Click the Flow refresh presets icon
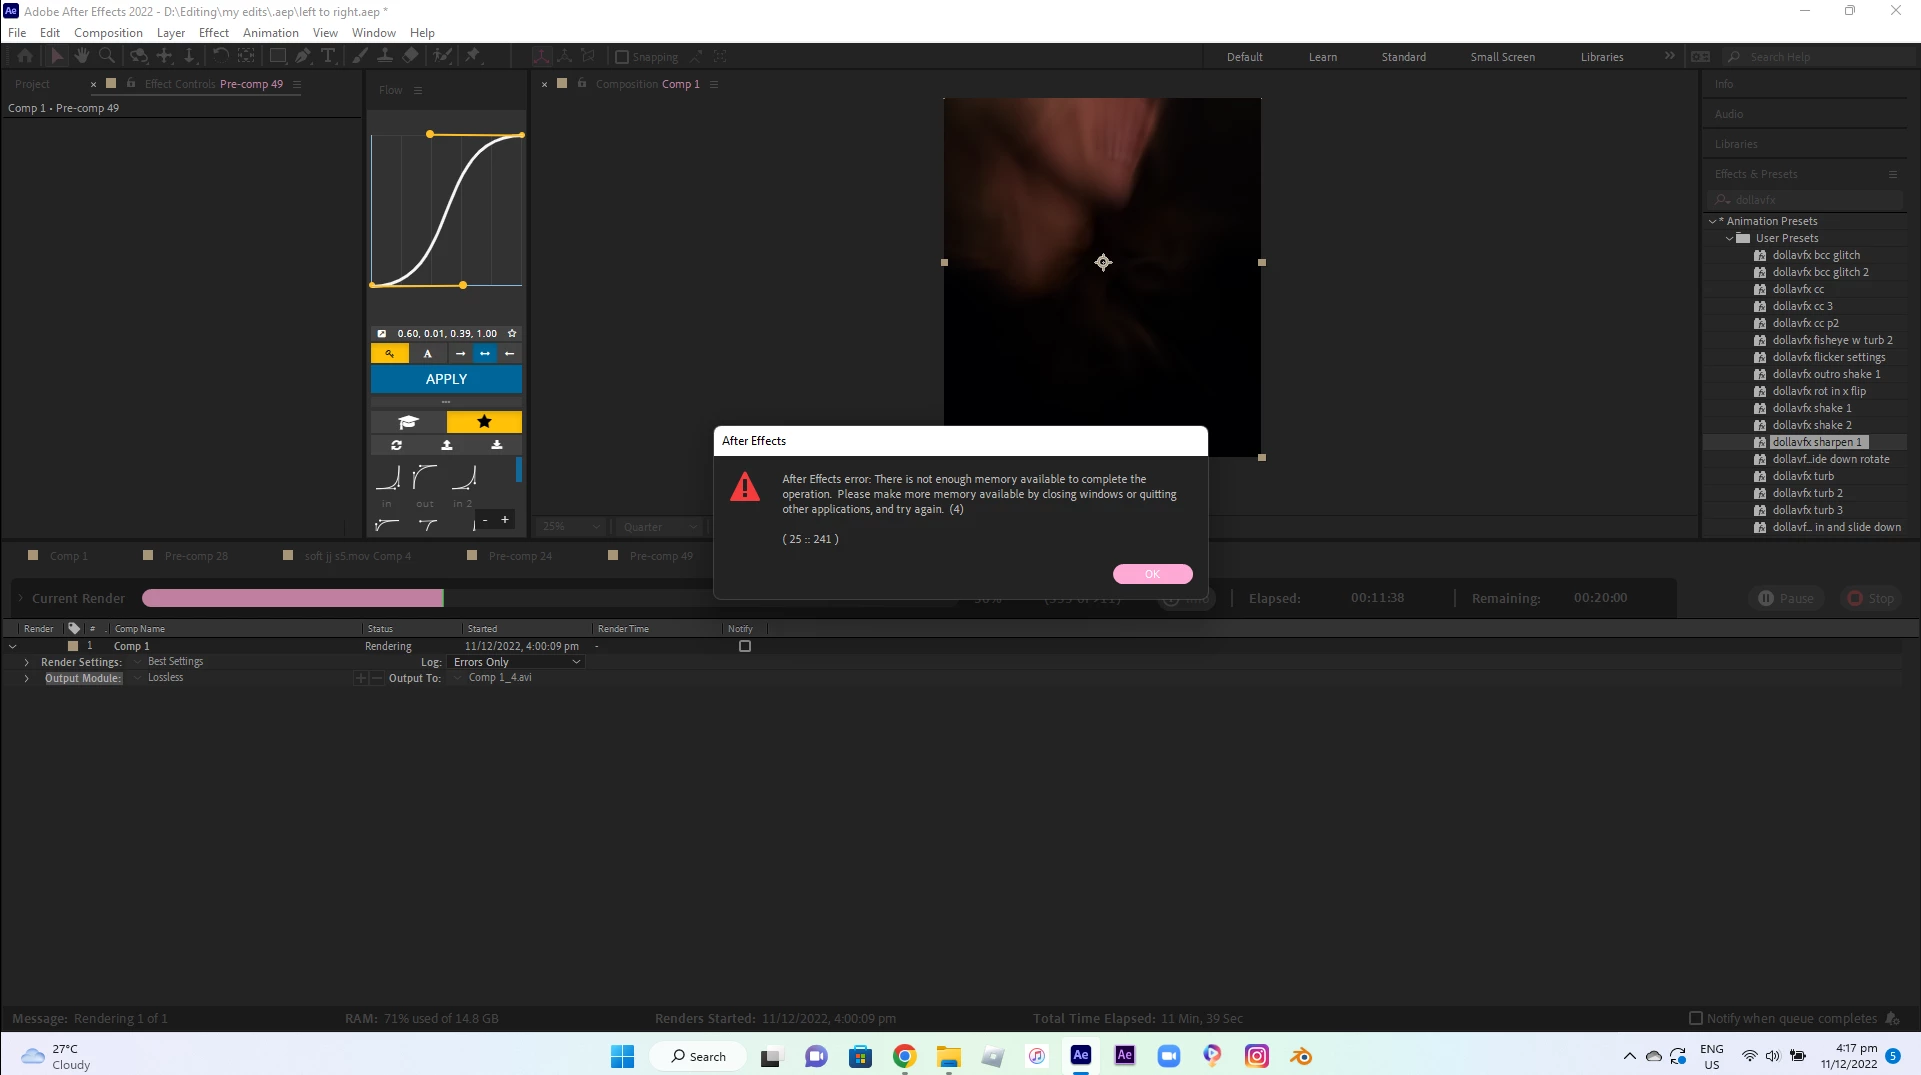The width and height of the screenshot is (1921, 1075). [397, 445]
